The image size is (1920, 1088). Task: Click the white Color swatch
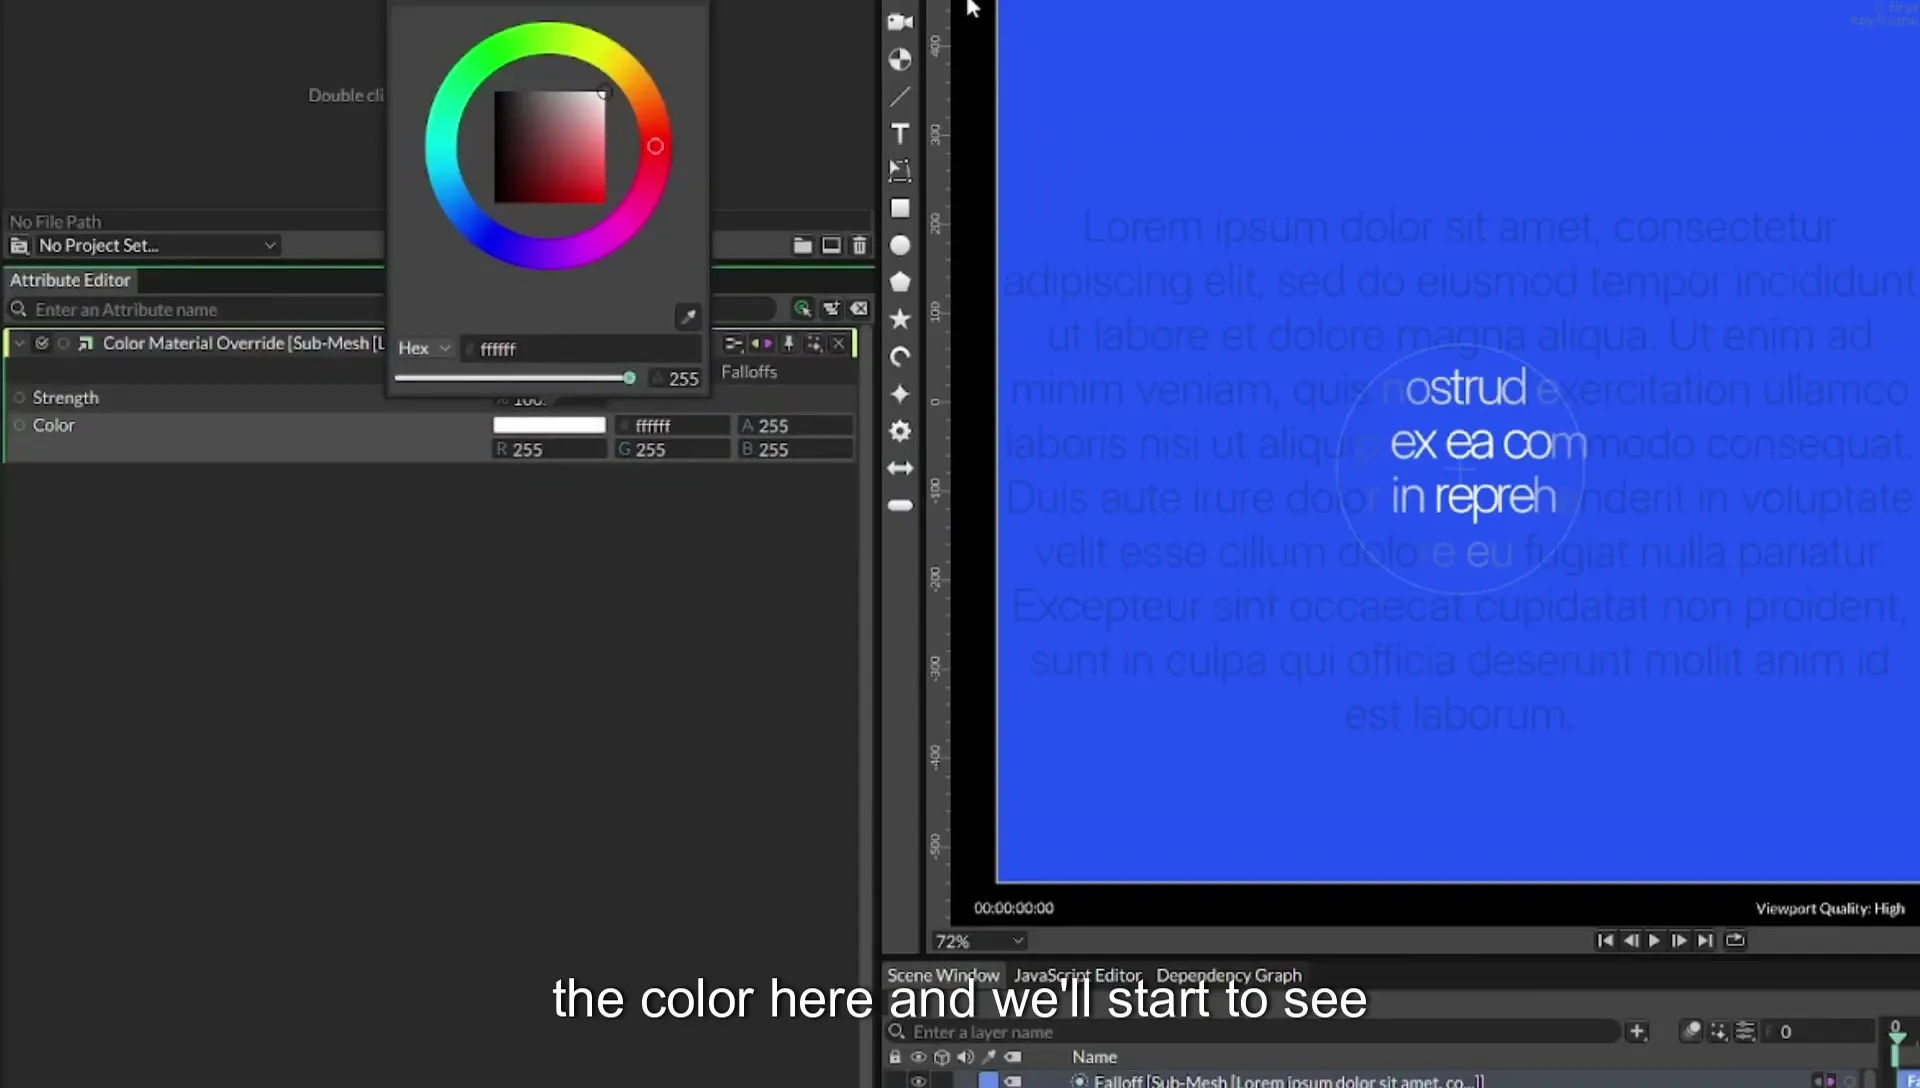click(549, 425)
